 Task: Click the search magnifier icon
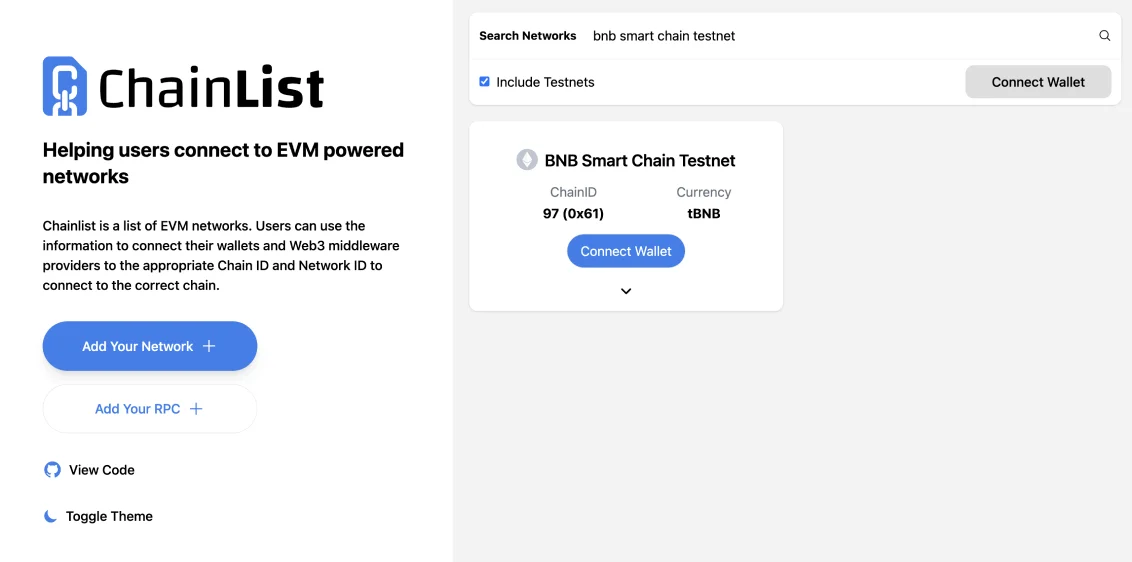tap(1105, 35)
